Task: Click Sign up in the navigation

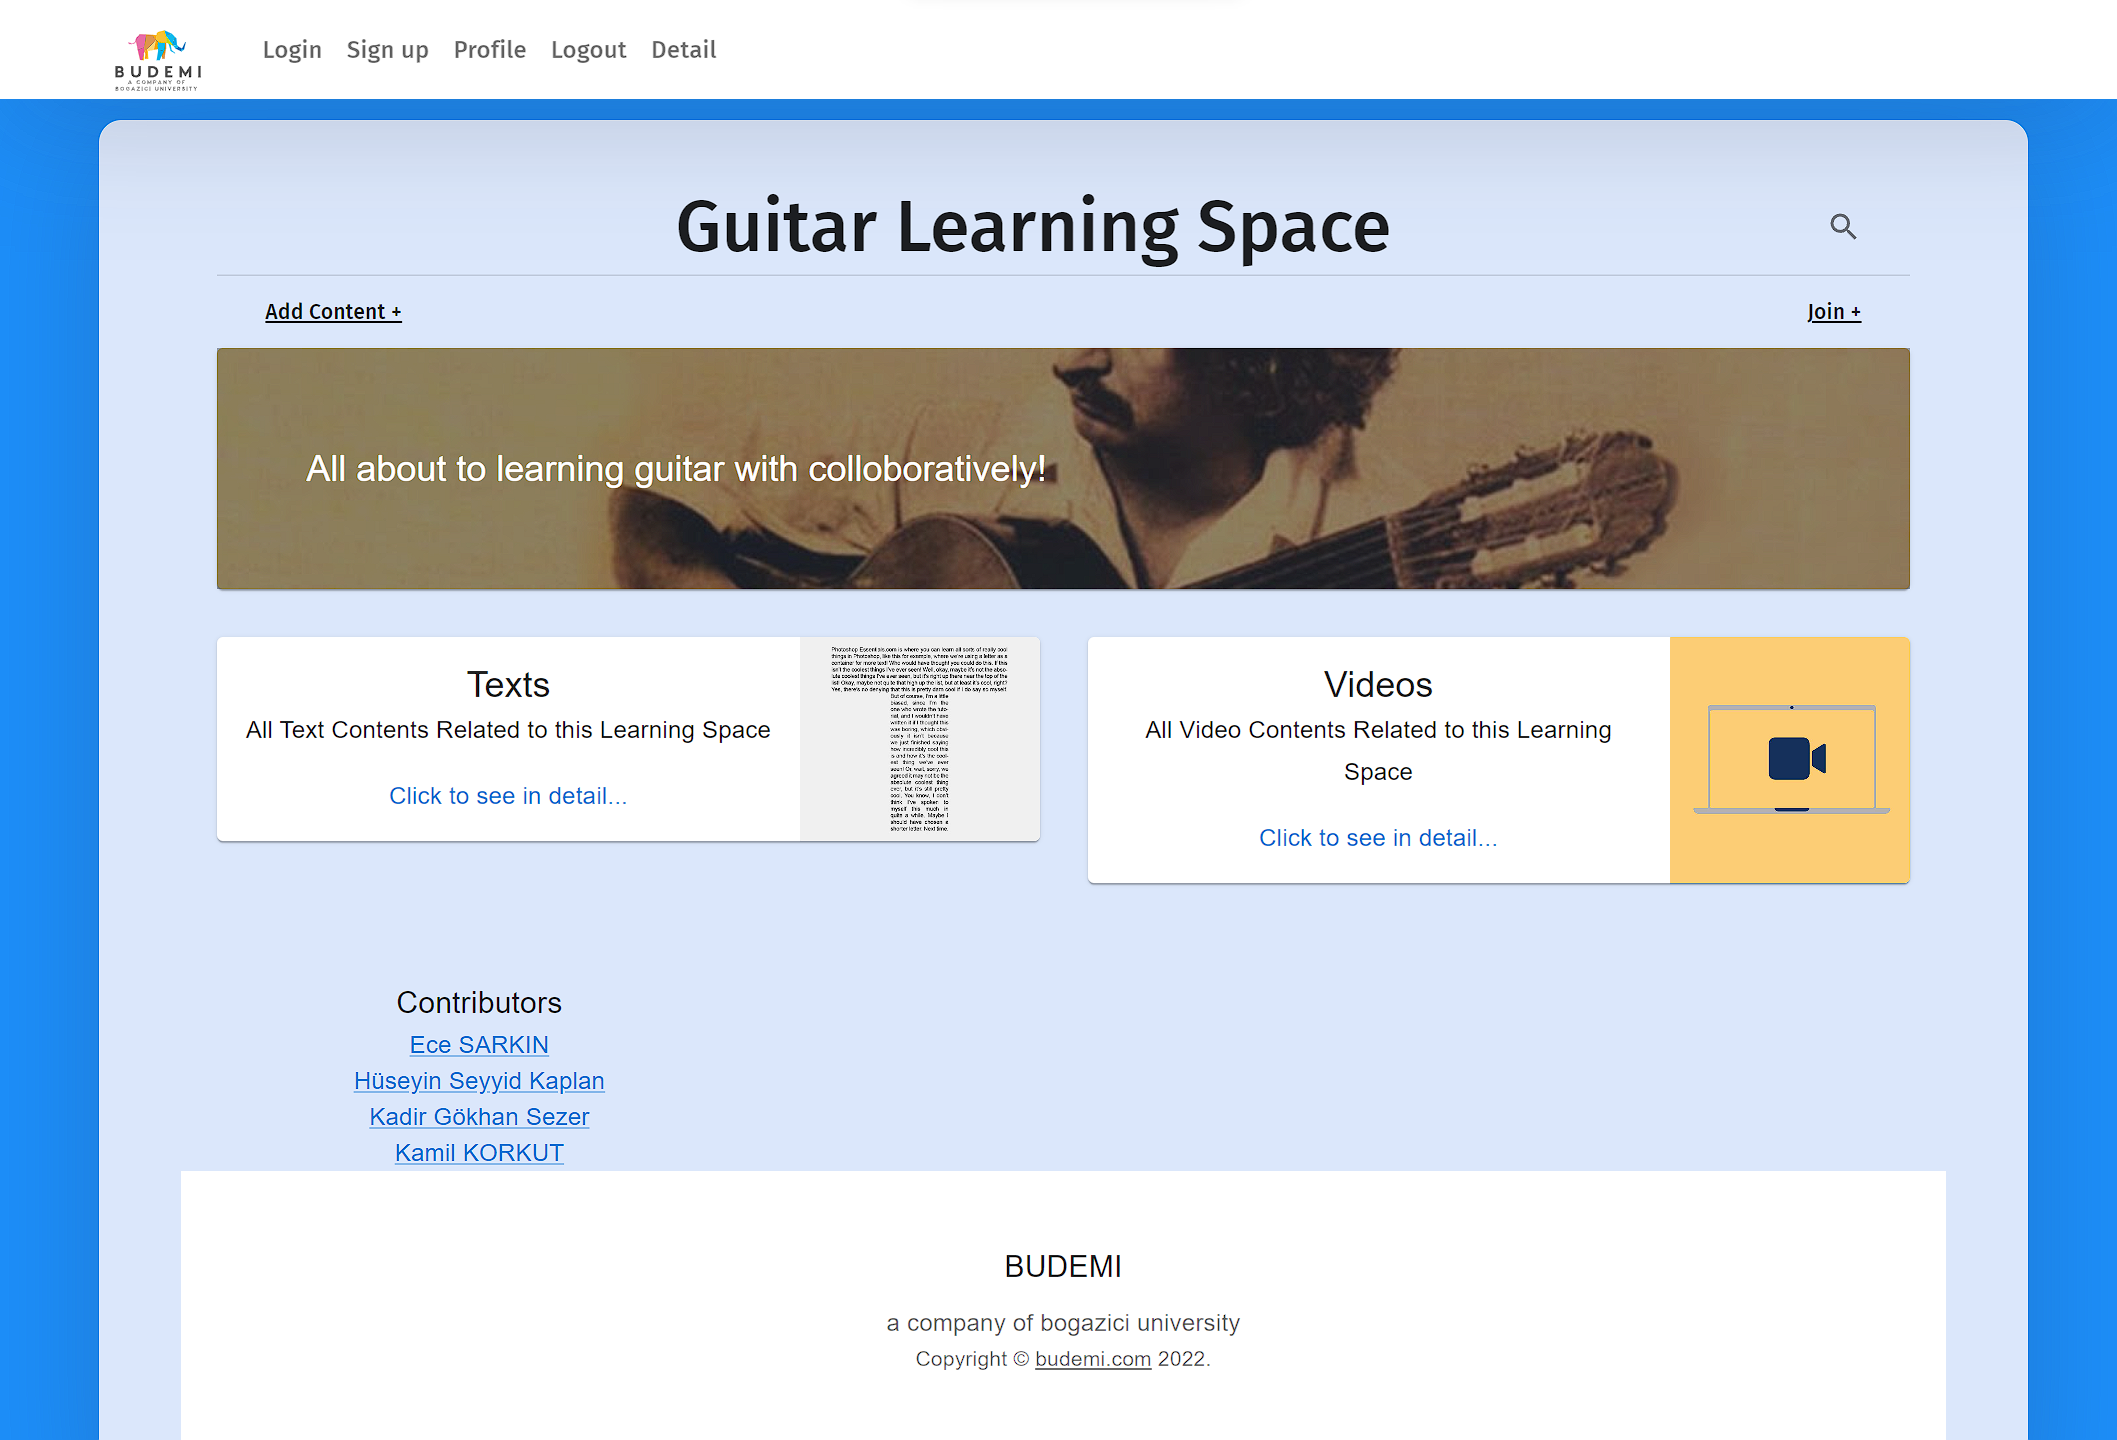Action: pyautogui.click(x=387, y=49)
